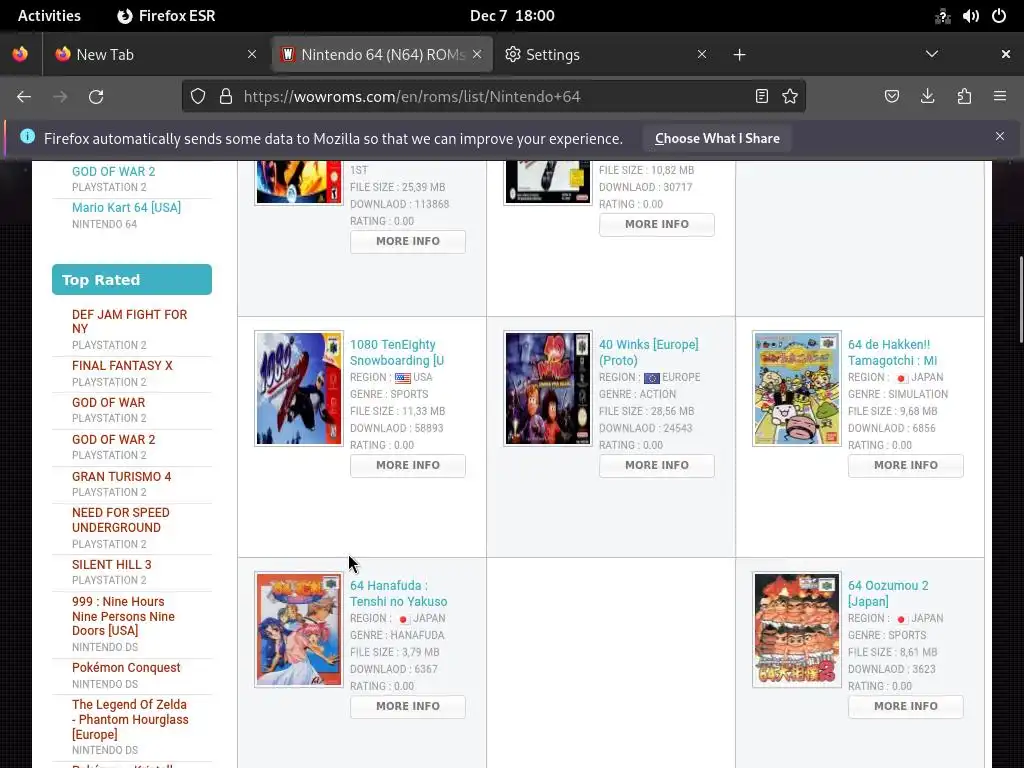Viewport: 1024px width, 768px height.
Task: Show site security padlock info
Action: click(226, 97)
